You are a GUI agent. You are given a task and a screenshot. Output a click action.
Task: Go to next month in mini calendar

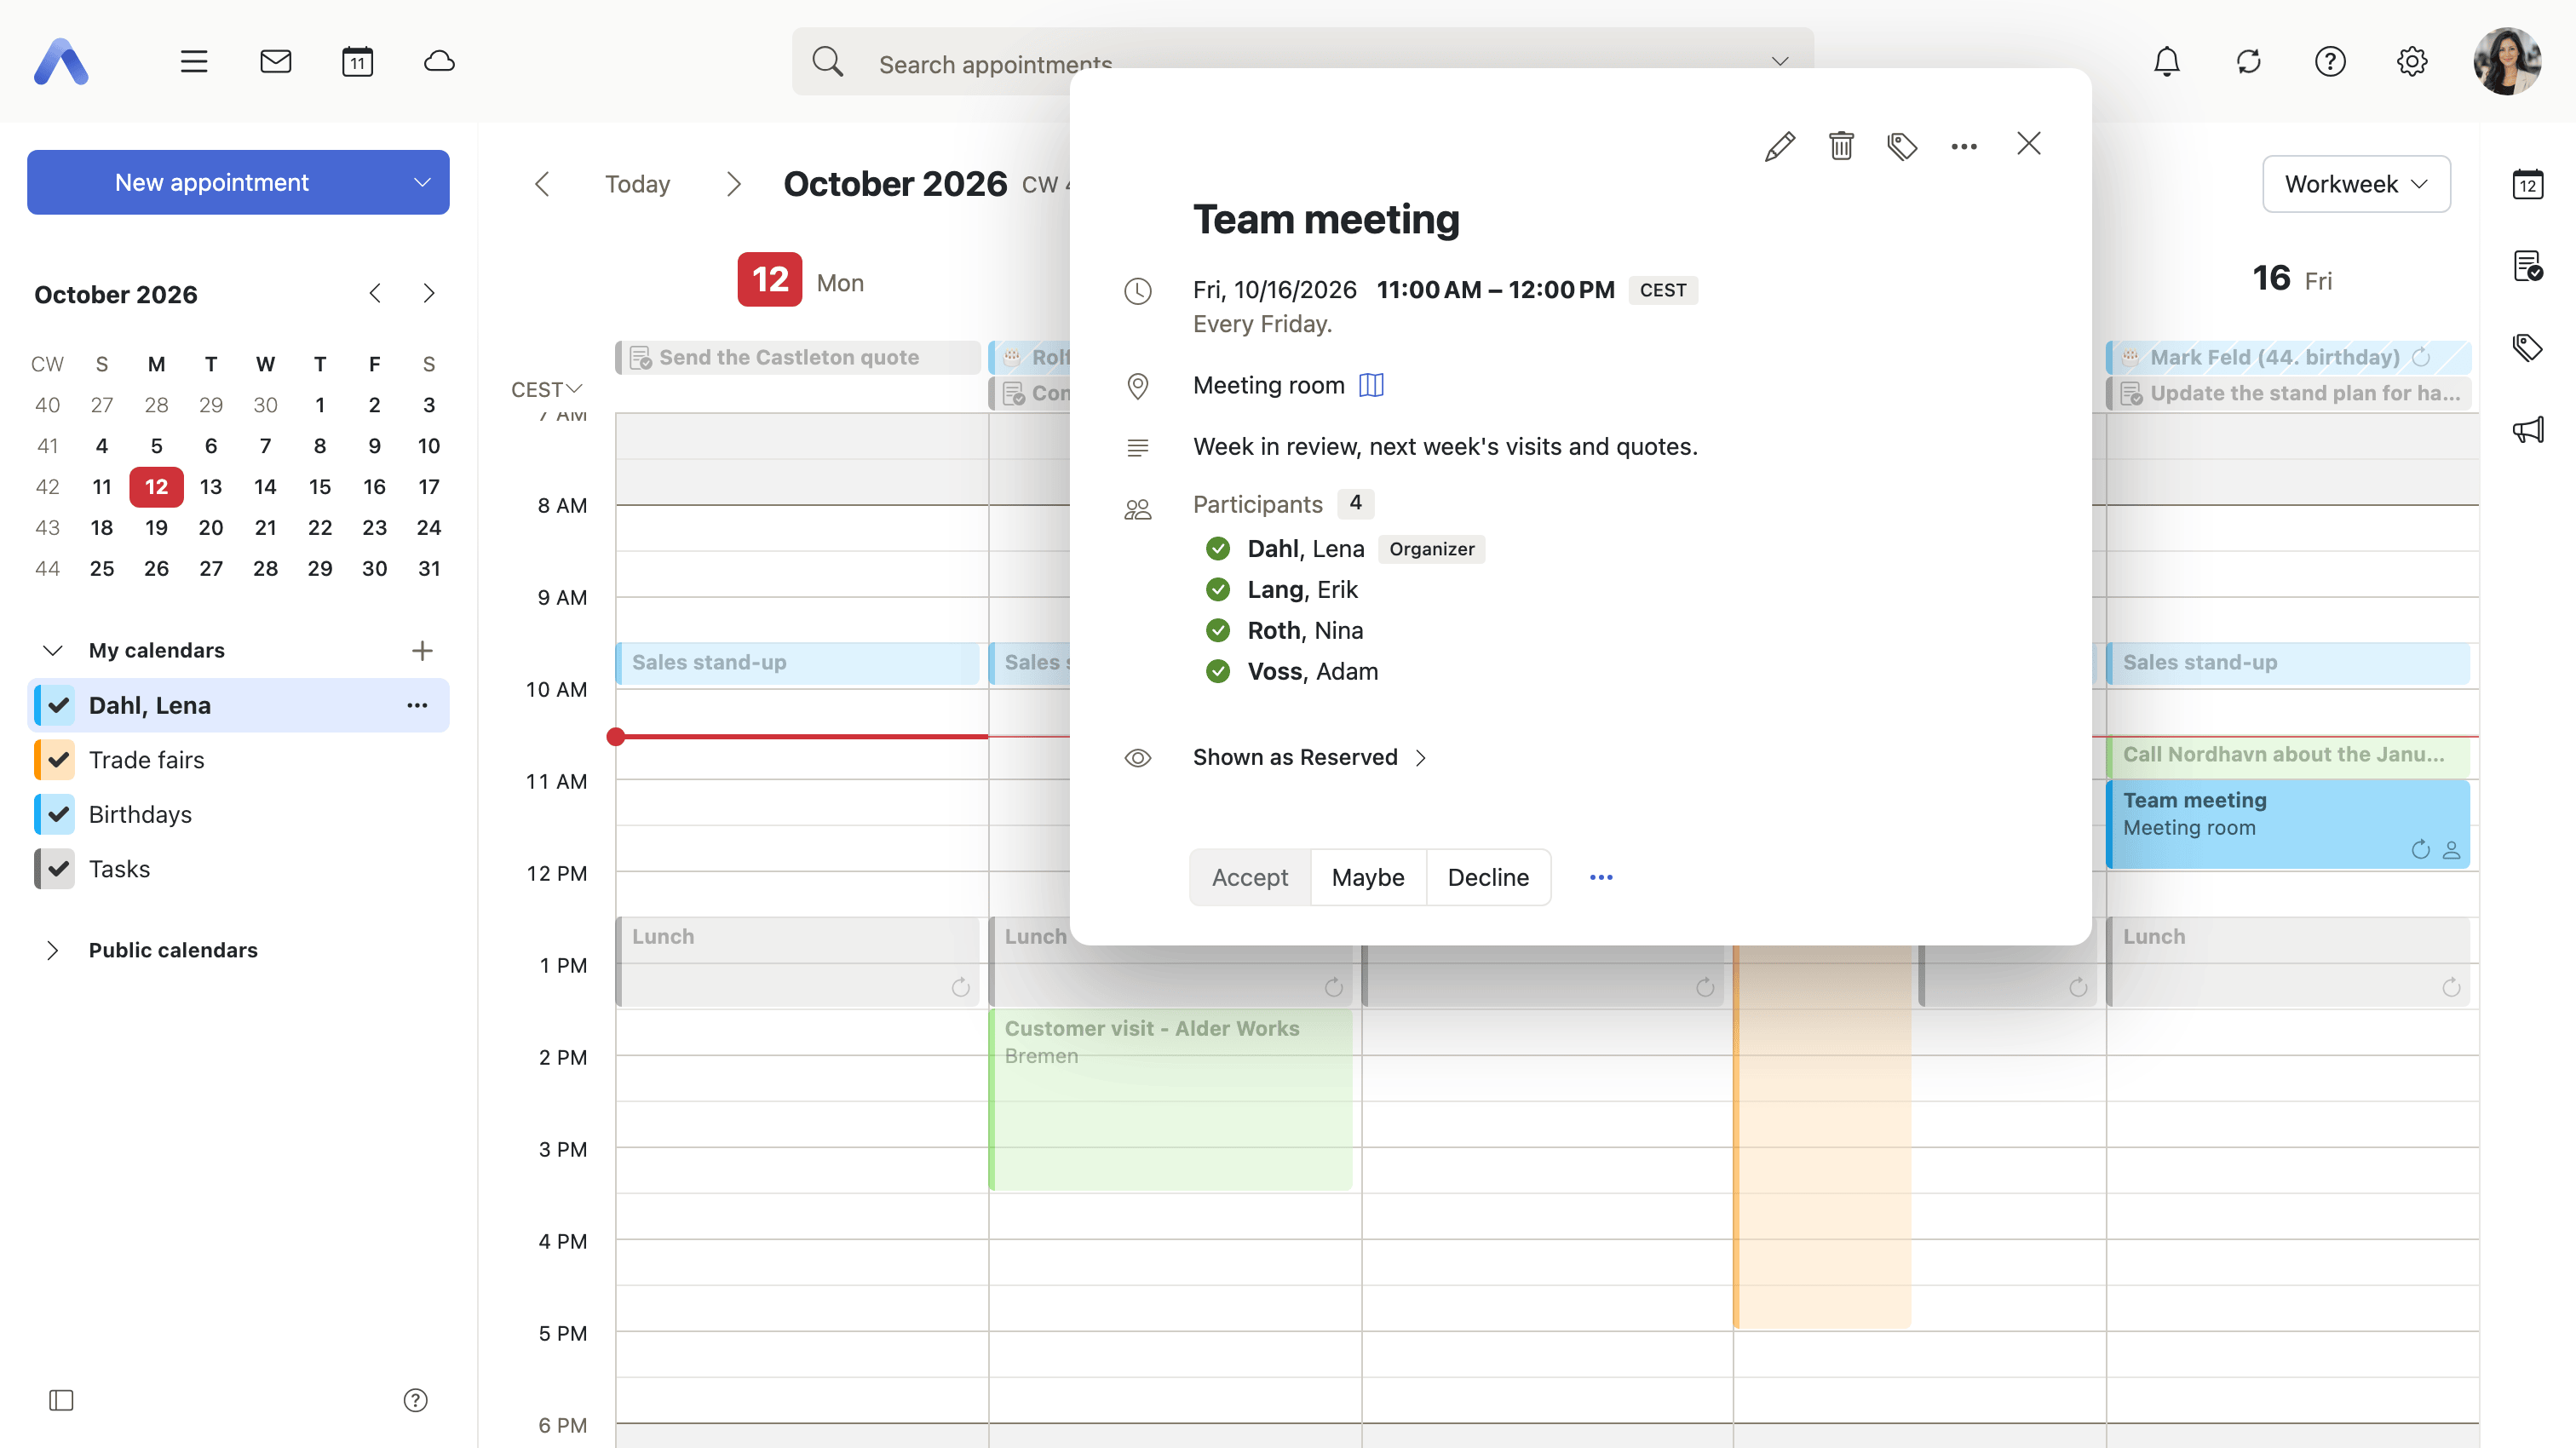pos(428,293)
